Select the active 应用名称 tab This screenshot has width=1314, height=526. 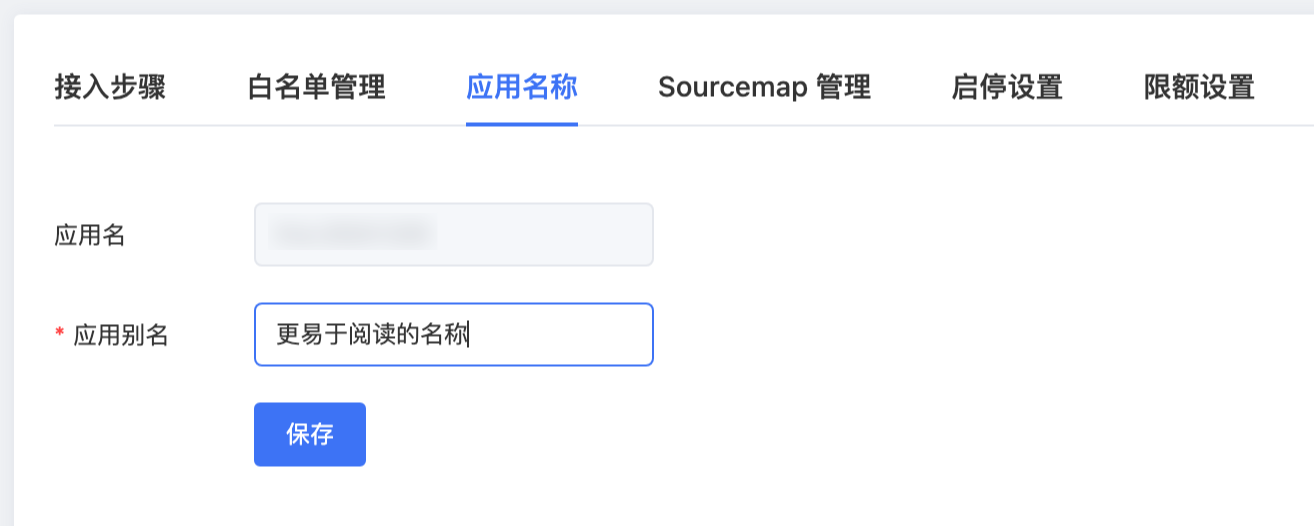[522, 88]
